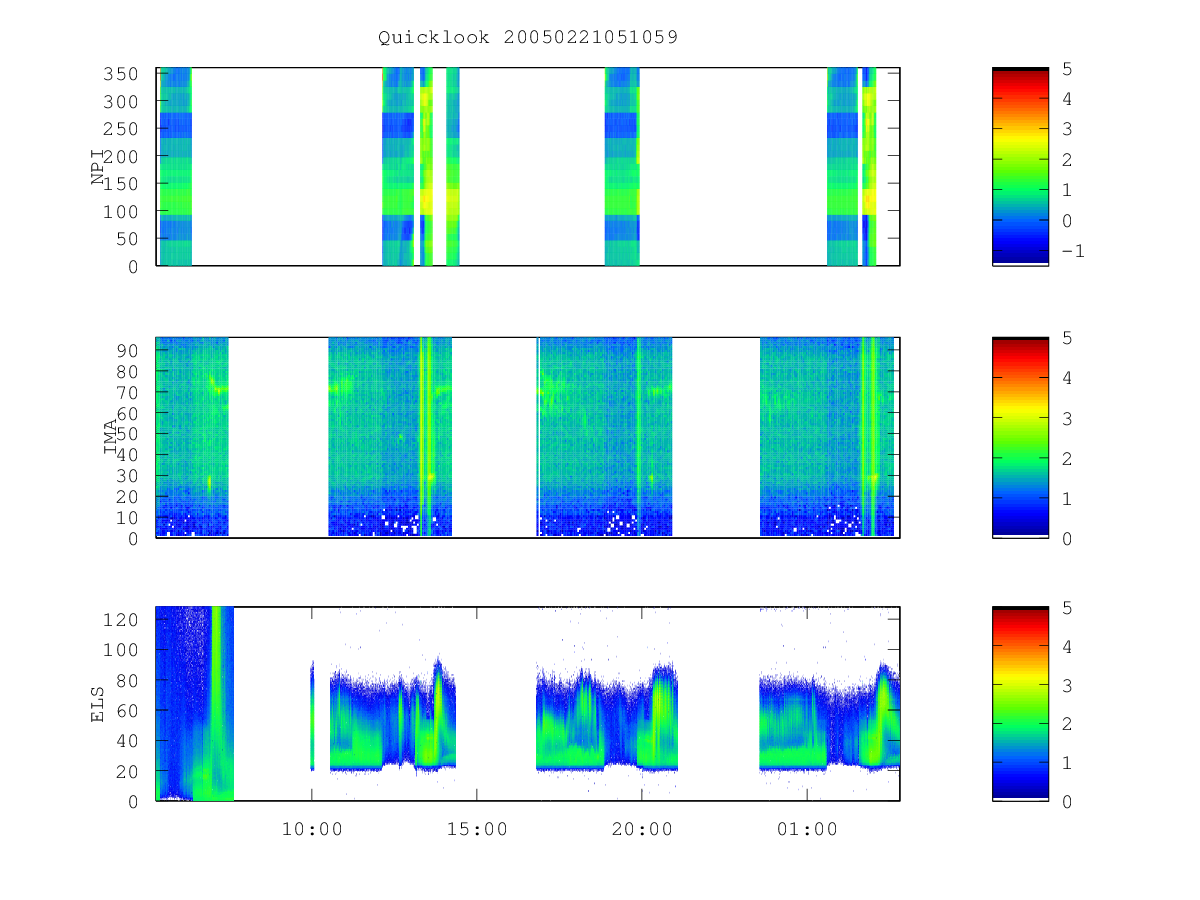The image size is (1200, 900).
Task: Click the NPI panel color scale bar
Action: coord(1020,166)
